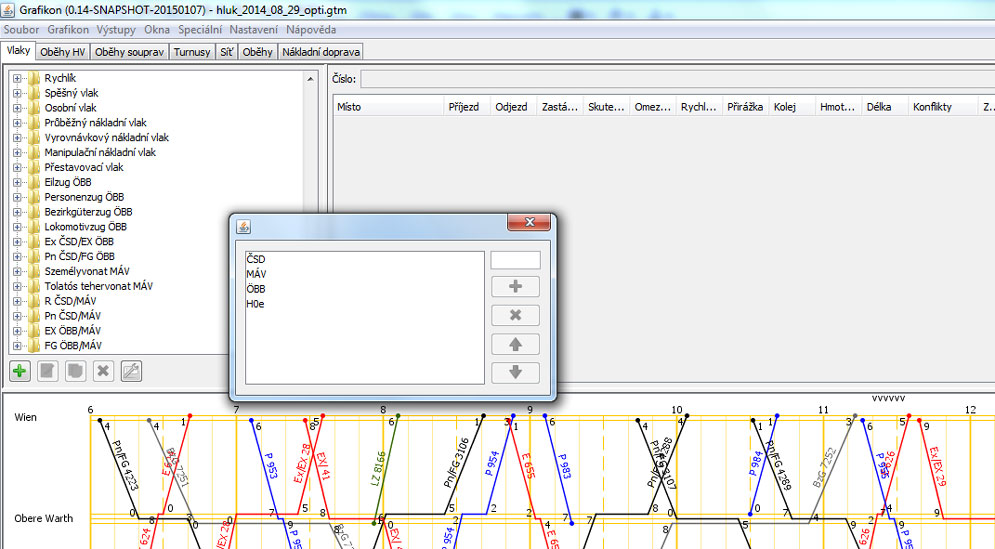The height and width of the screenshot is (549, 995).
Task: Click the Grafikon application icon in title bar
Action: [x=8, y=10]
